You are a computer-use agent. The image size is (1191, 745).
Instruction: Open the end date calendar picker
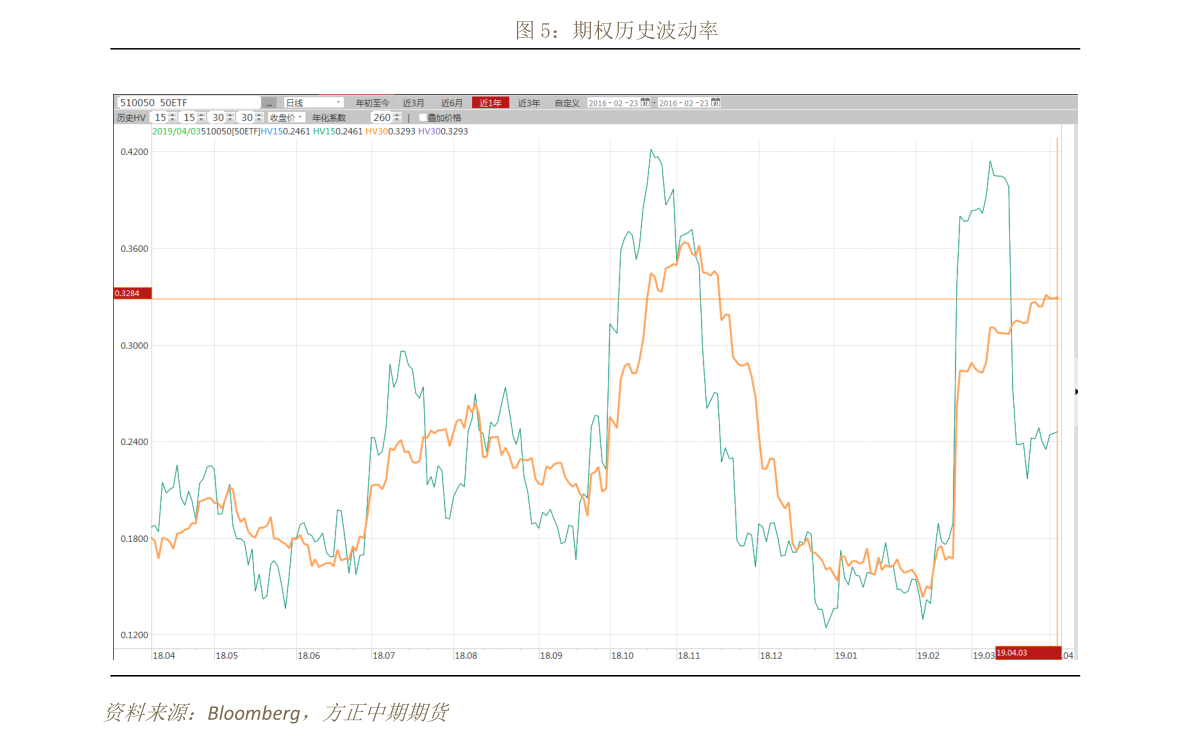(716, 103)
